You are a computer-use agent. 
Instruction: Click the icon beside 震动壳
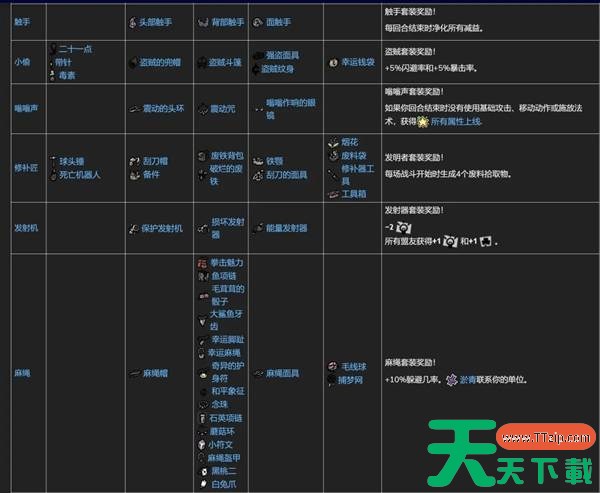[203, 109]
